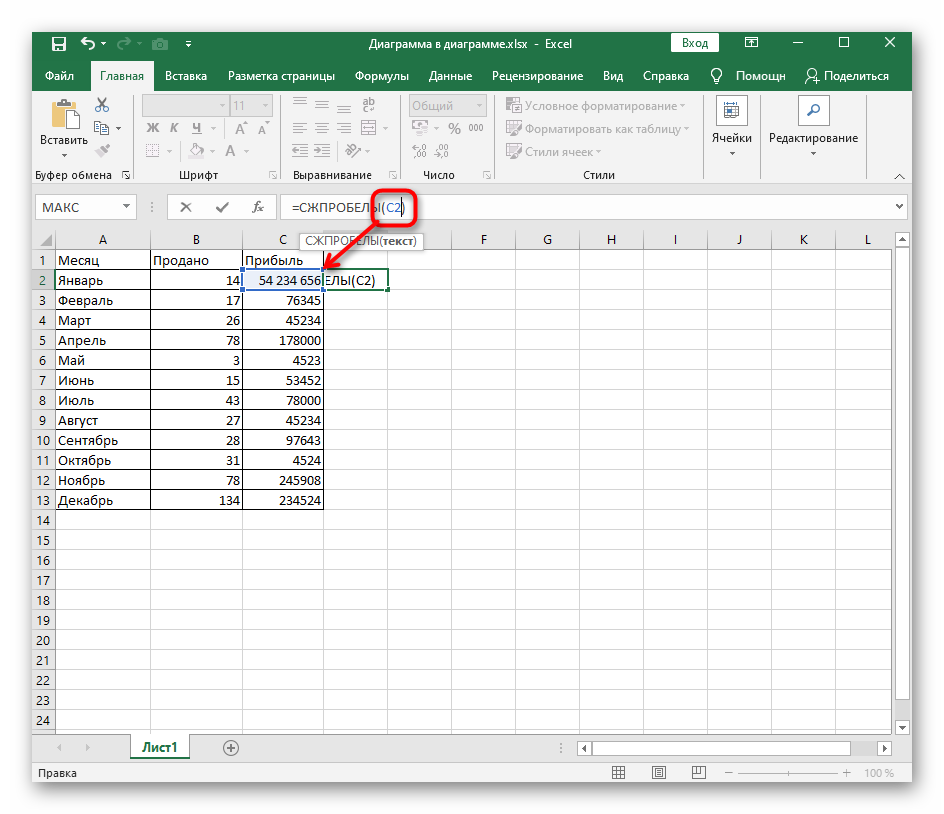Click the Поделиться share button
The width and height of the screenshot is (944, 814).
[x=847, y=76]
